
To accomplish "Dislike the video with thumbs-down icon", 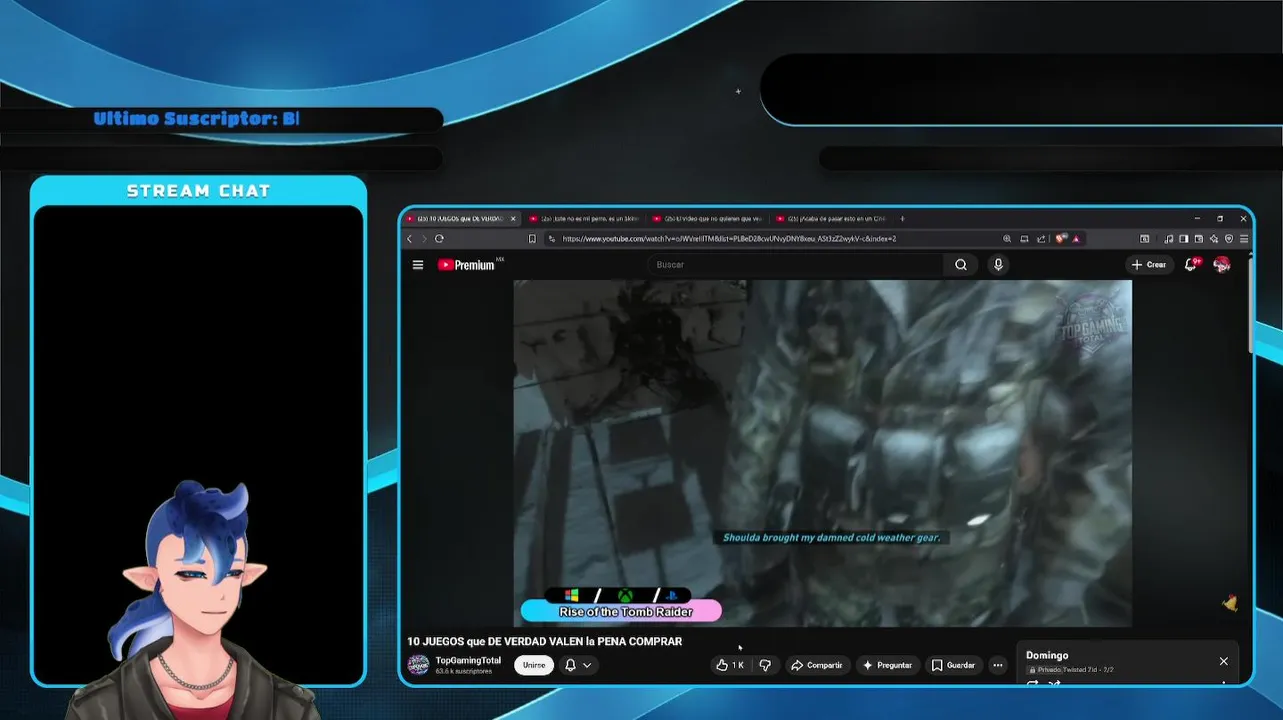I will [x=765, y=665].
